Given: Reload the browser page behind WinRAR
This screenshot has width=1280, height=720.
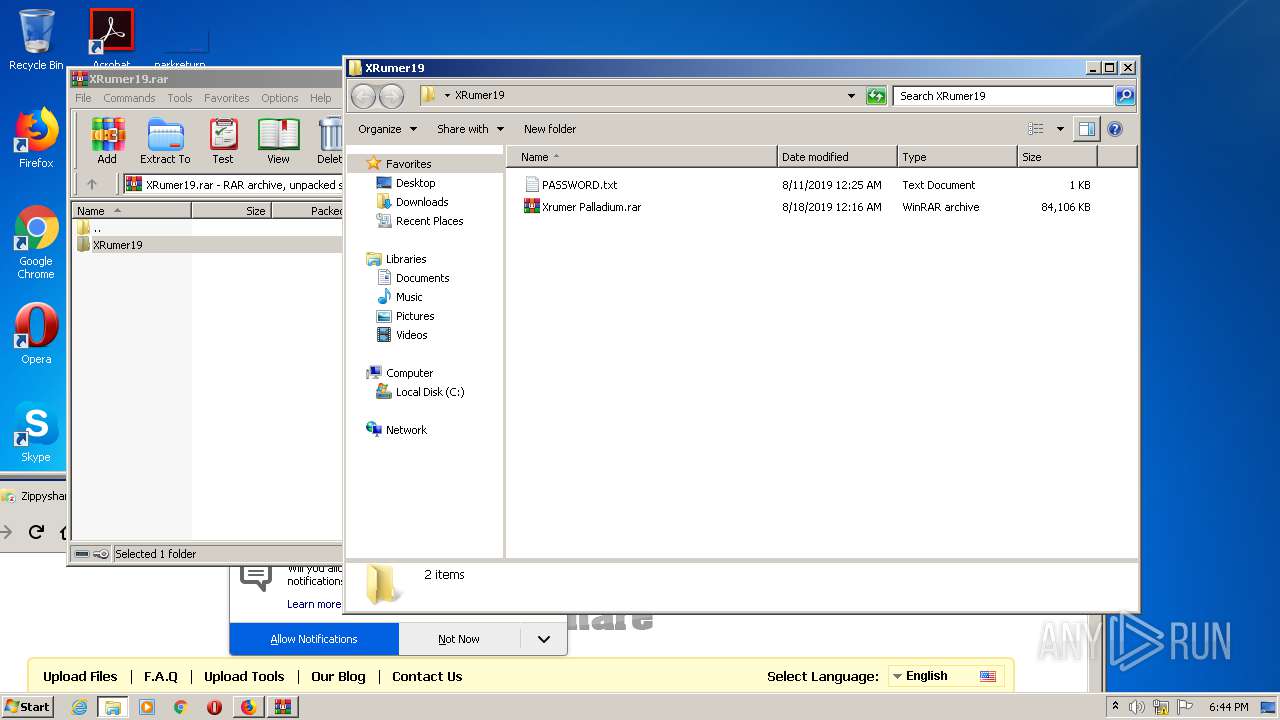Looking at the screenshot, I should 36,532.
